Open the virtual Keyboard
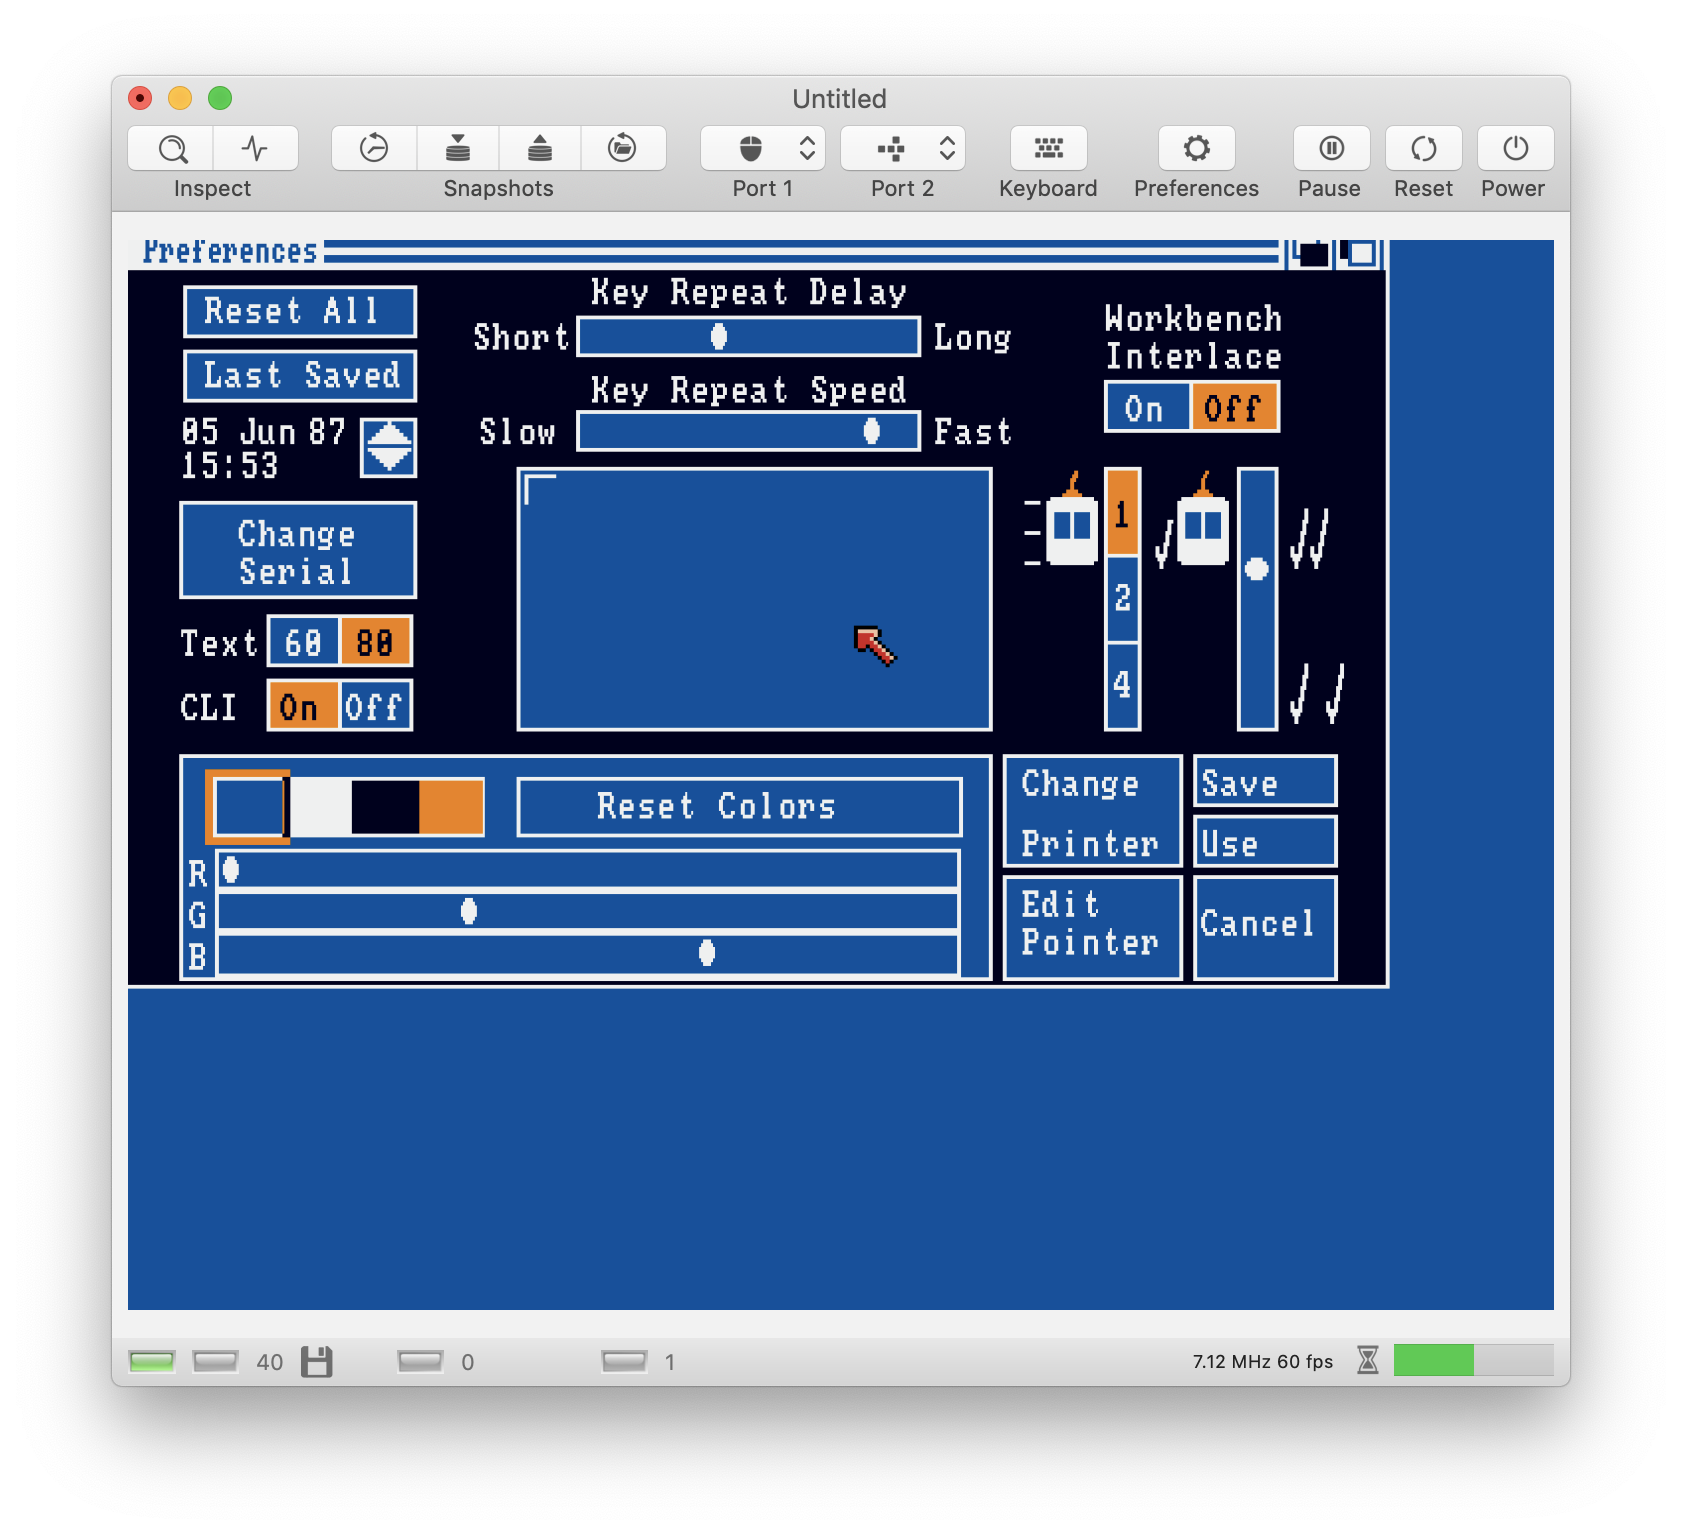The width and height of the screenshot is (1682, 1534). pyautogui.click(x=1048, y=149)
